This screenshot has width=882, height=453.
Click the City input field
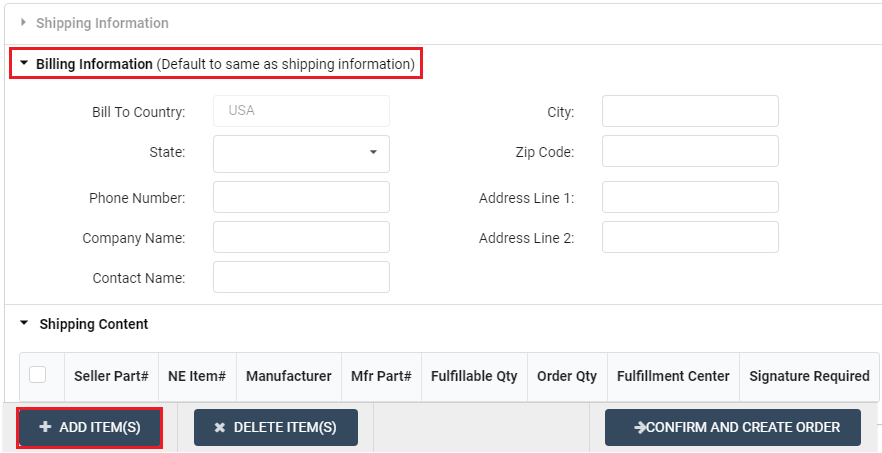tap(690, 112)
